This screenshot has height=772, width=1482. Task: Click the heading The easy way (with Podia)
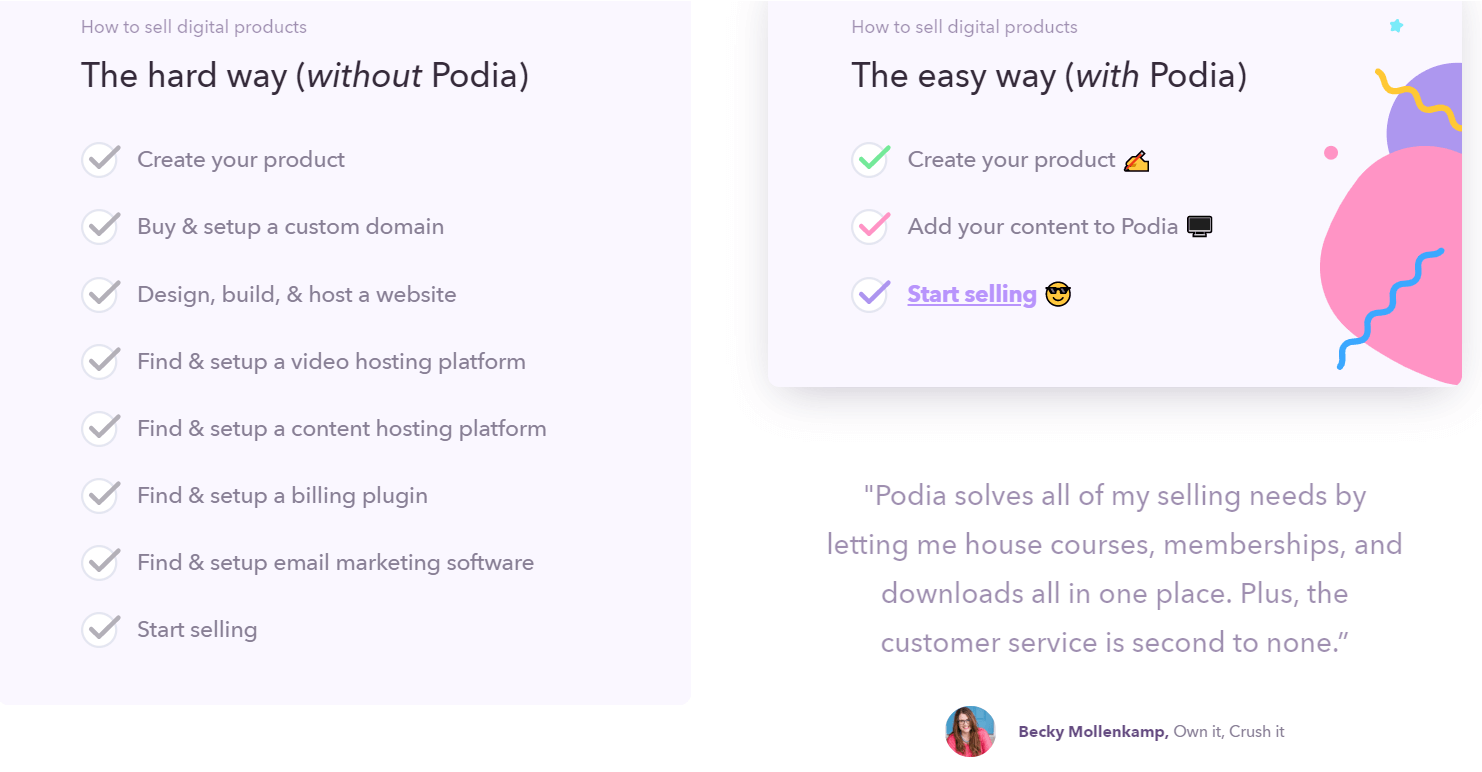(1049, 76)
